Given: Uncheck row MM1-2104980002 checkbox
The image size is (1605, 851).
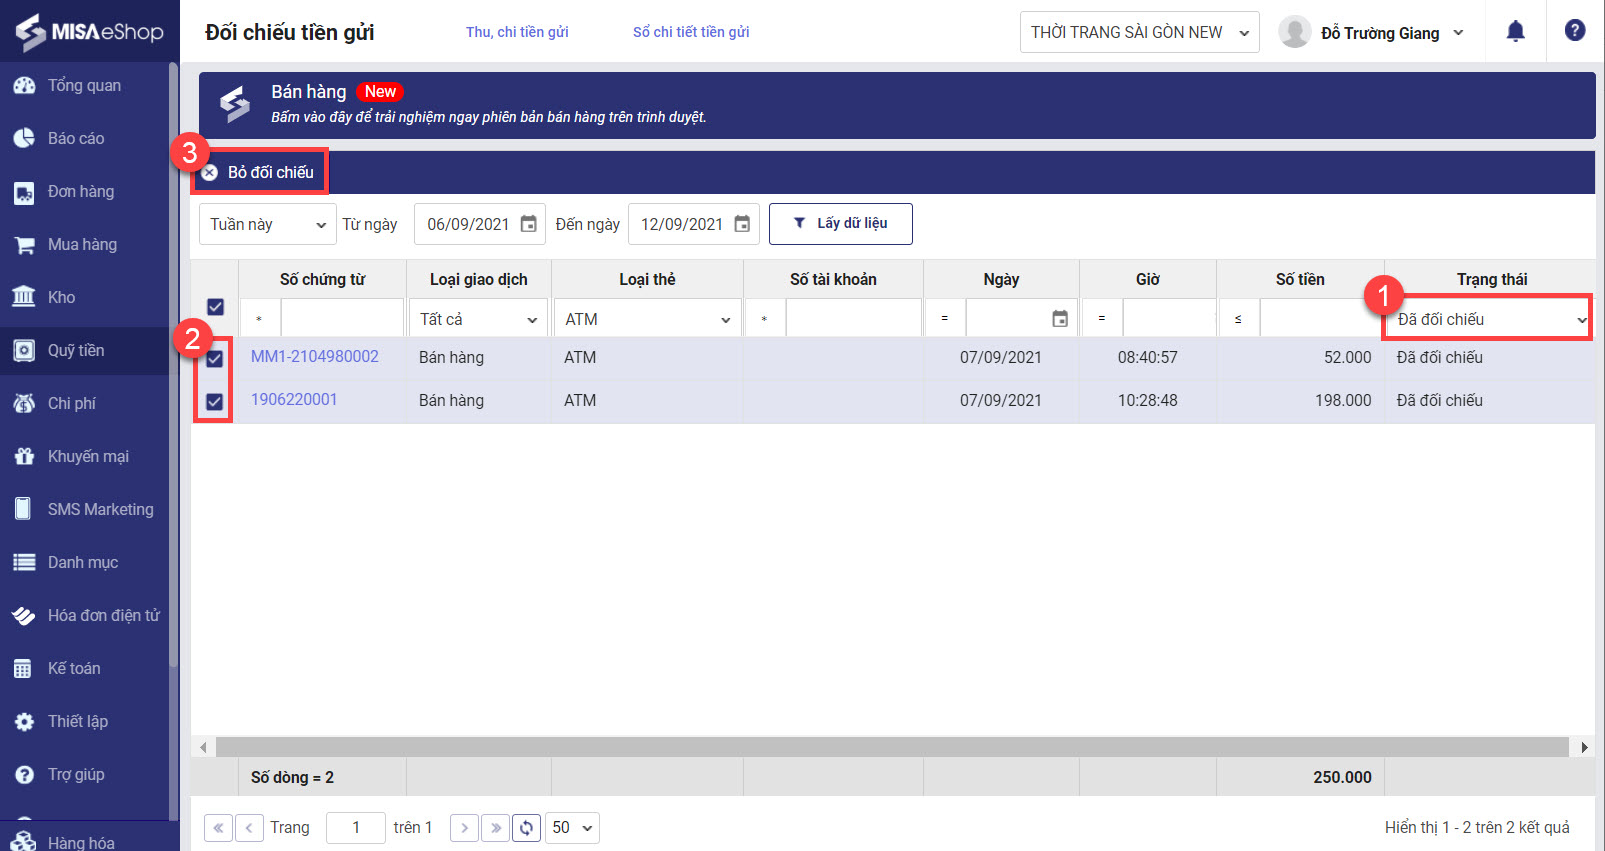Looking at the screenshot, I should [214, 358].
